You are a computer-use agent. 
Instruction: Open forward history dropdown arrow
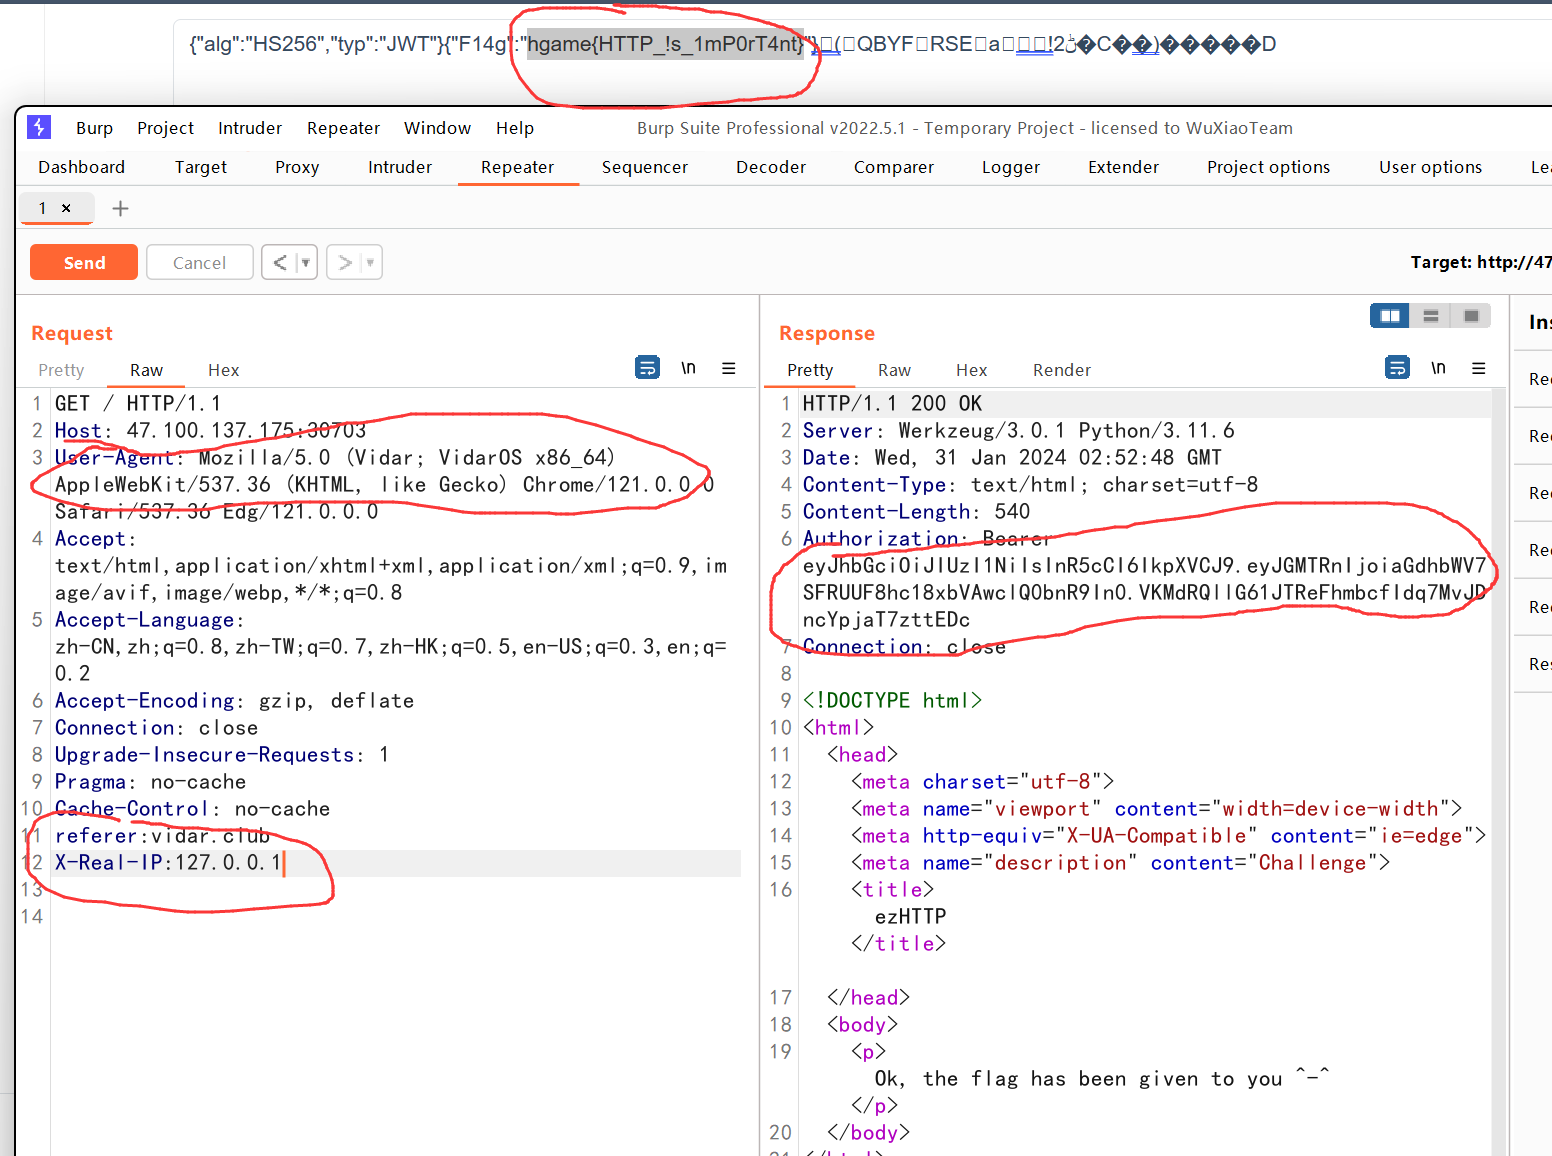click(371, 262)
